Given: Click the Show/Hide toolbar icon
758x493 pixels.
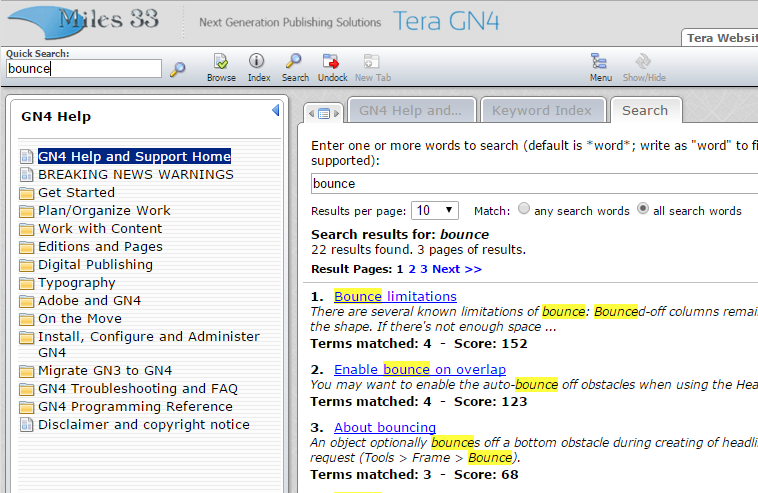Looking at the screenshot, I should point(644,68).
